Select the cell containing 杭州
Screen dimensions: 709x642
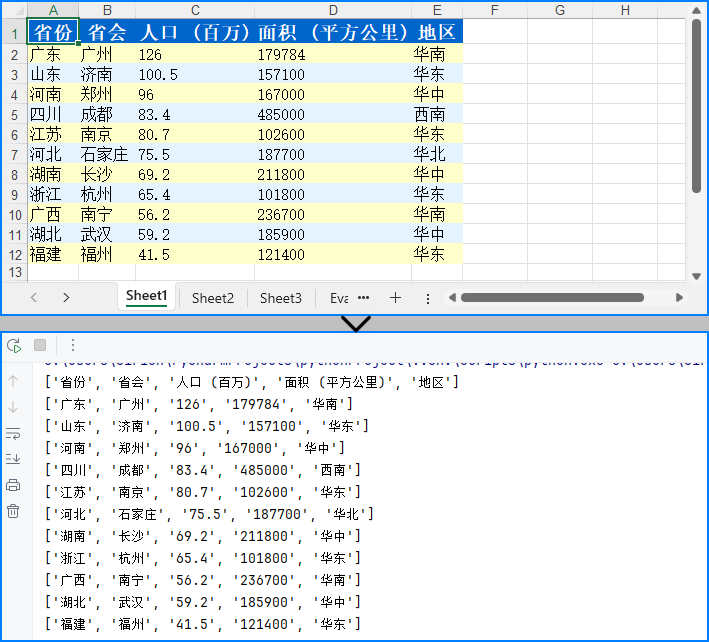click(107, 194)
